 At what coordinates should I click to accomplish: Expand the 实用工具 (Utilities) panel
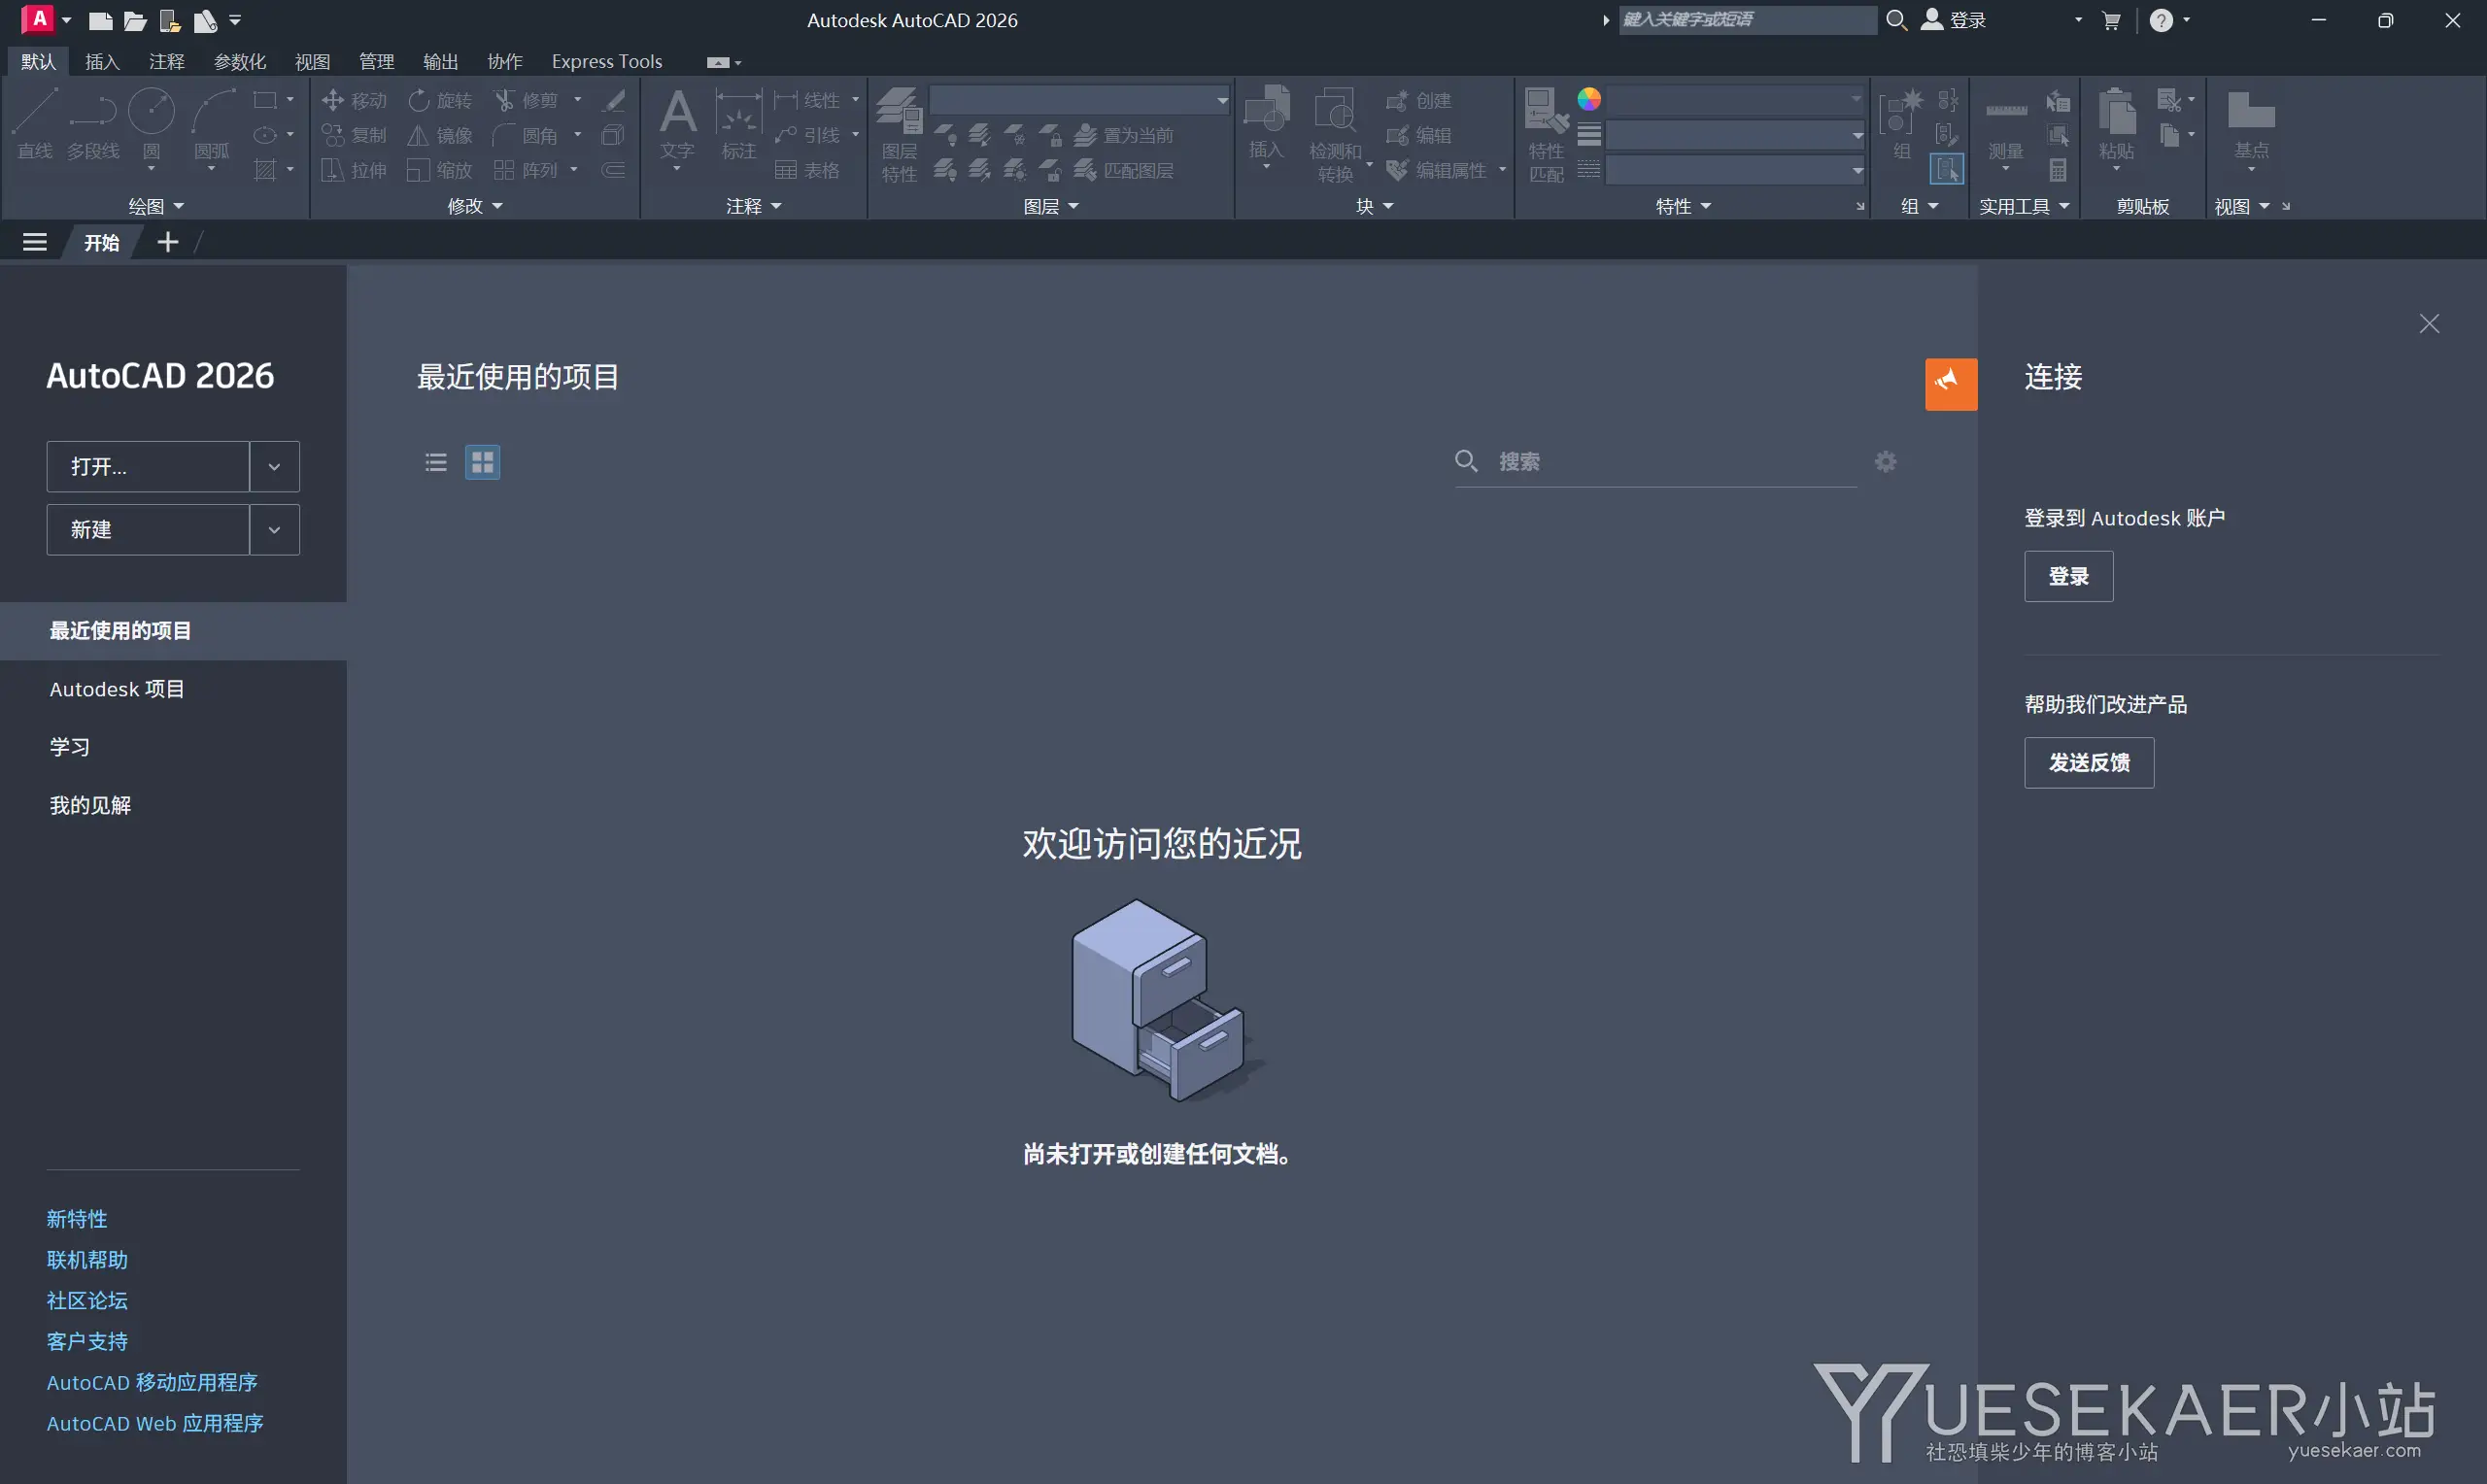(x=2024, y=206)
